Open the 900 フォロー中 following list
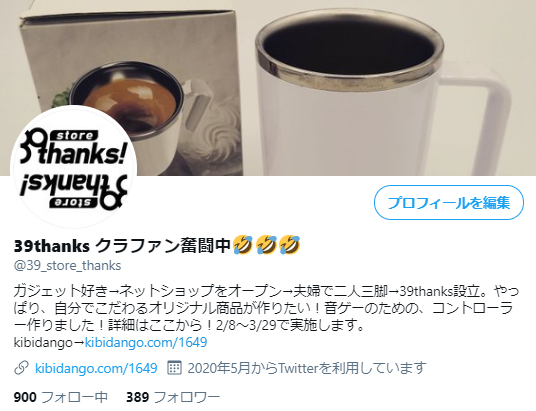Viewport: 536px width, 411px height. click(x=61, y=397)
